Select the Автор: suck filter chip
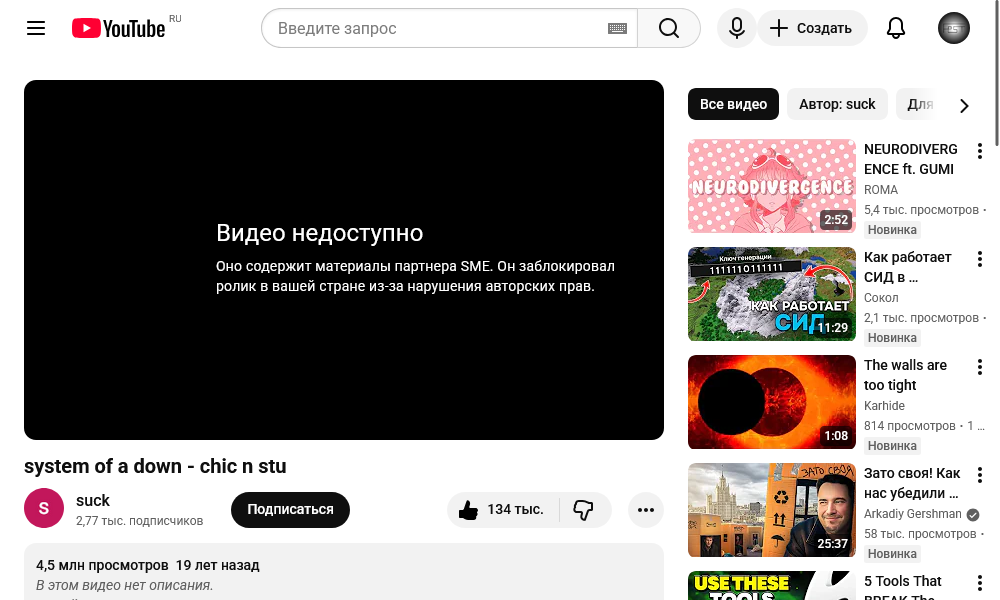The height and width of the screenshot is (600, 1000). pos(837,104)
